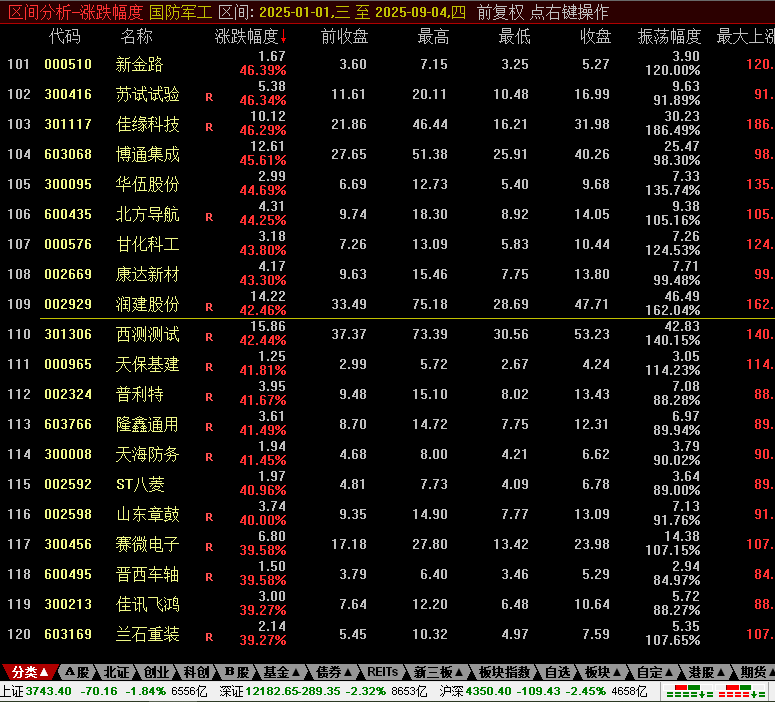Click the R marker of 润建股份
Image resolution: width=775 pixels, height=702 pixels.
209,307
